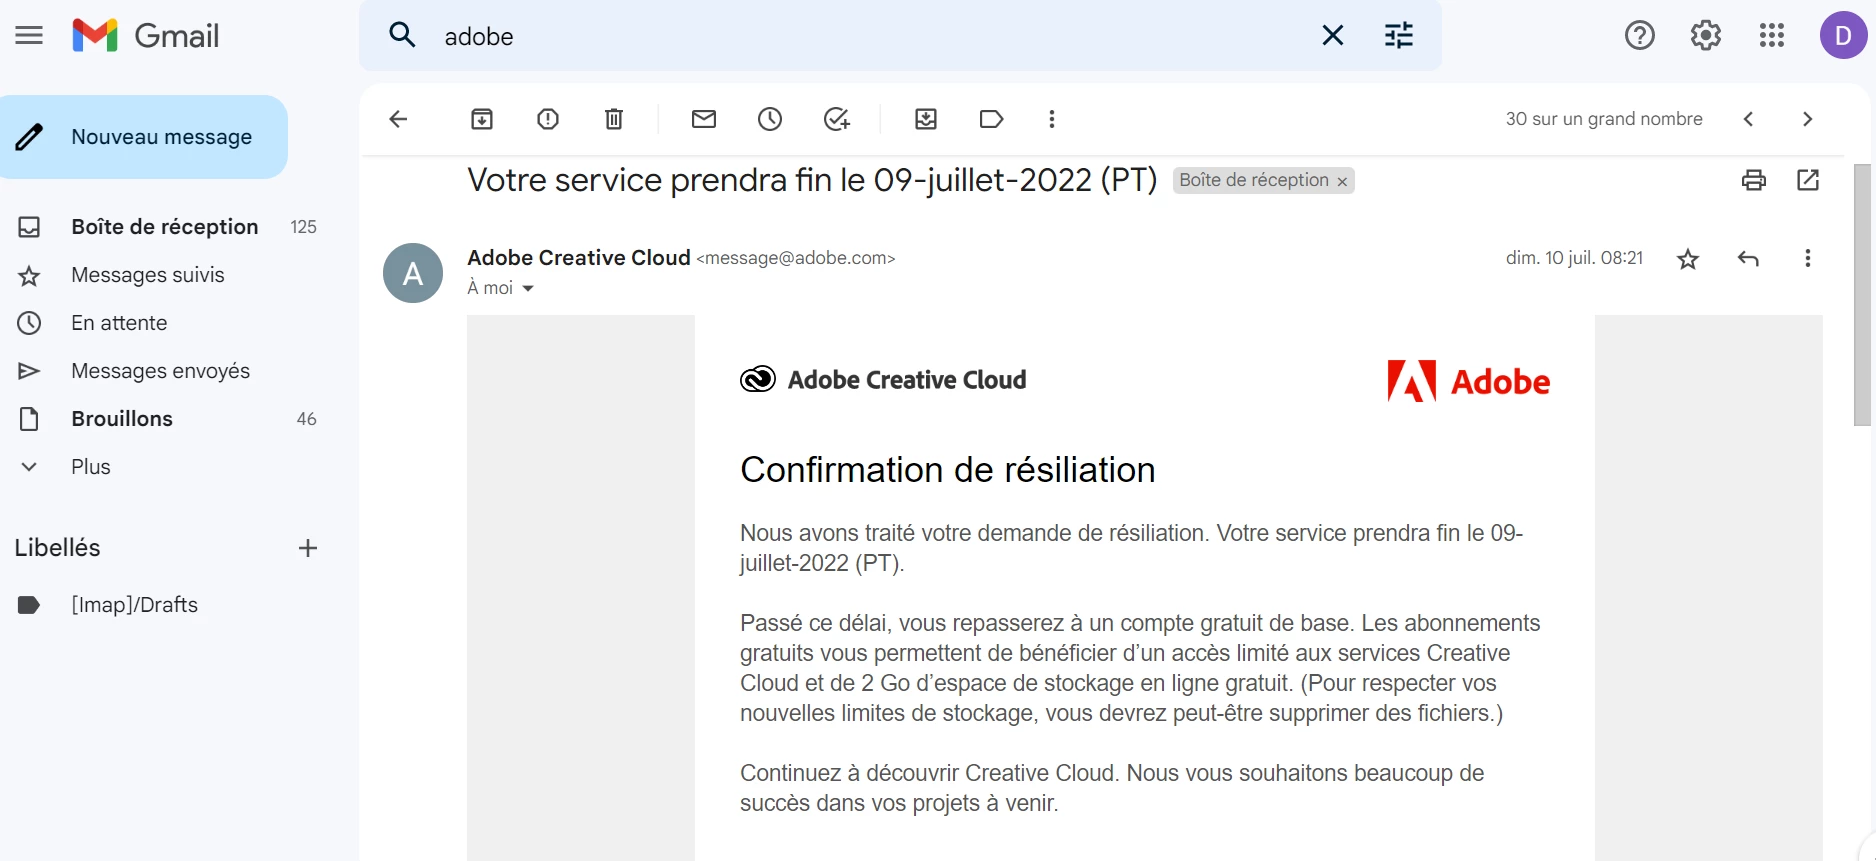Image resolution: width=1876 pixels, height=861 pixels.
Task: Expand recipient details next to À moi
Action: (528, 288)
